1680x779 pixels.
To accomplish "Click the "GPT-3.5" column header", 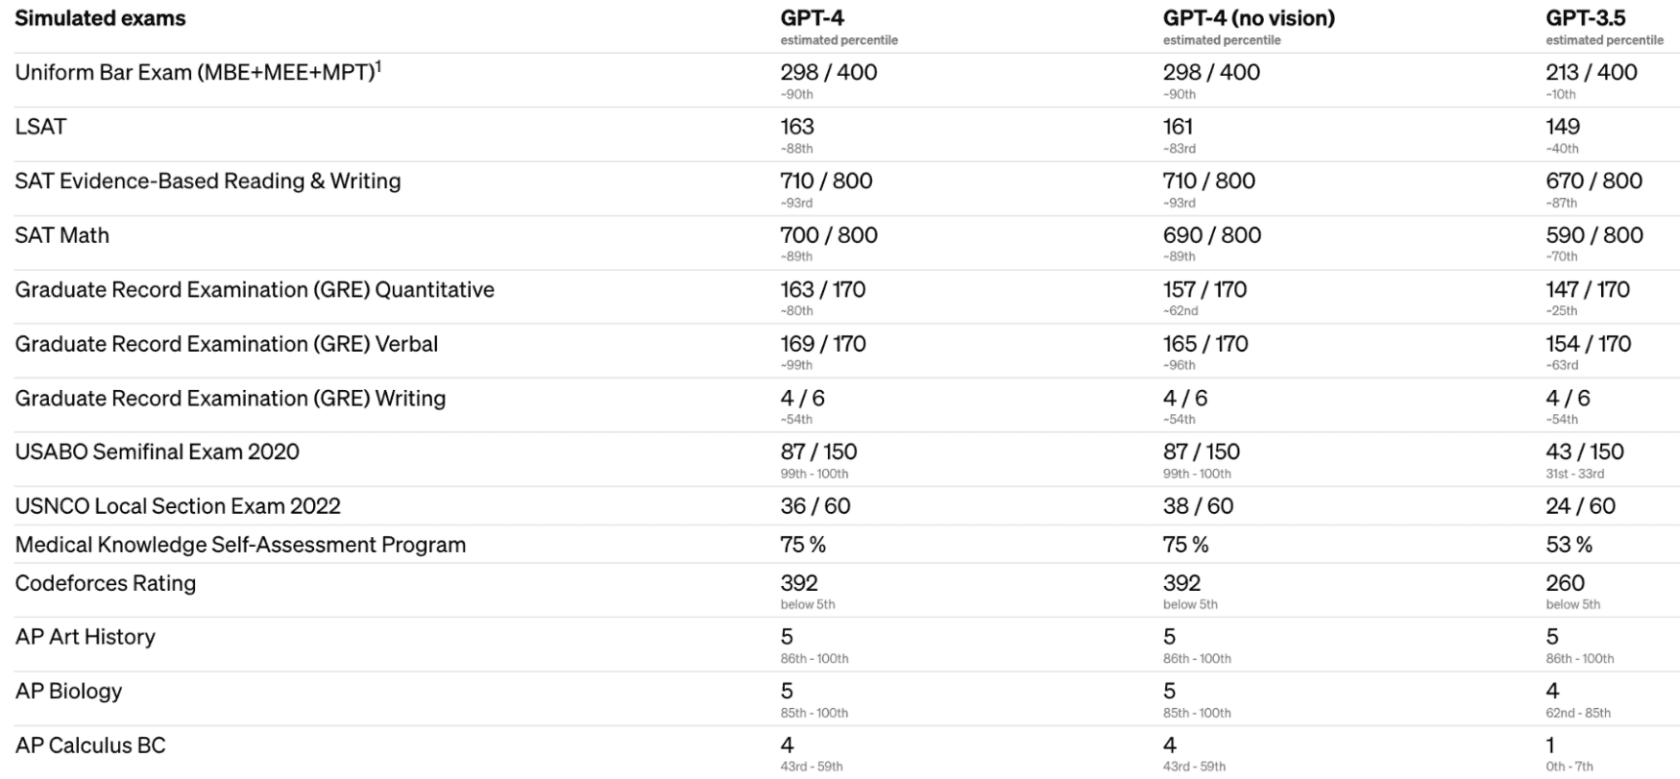I will coord(1585,18).
